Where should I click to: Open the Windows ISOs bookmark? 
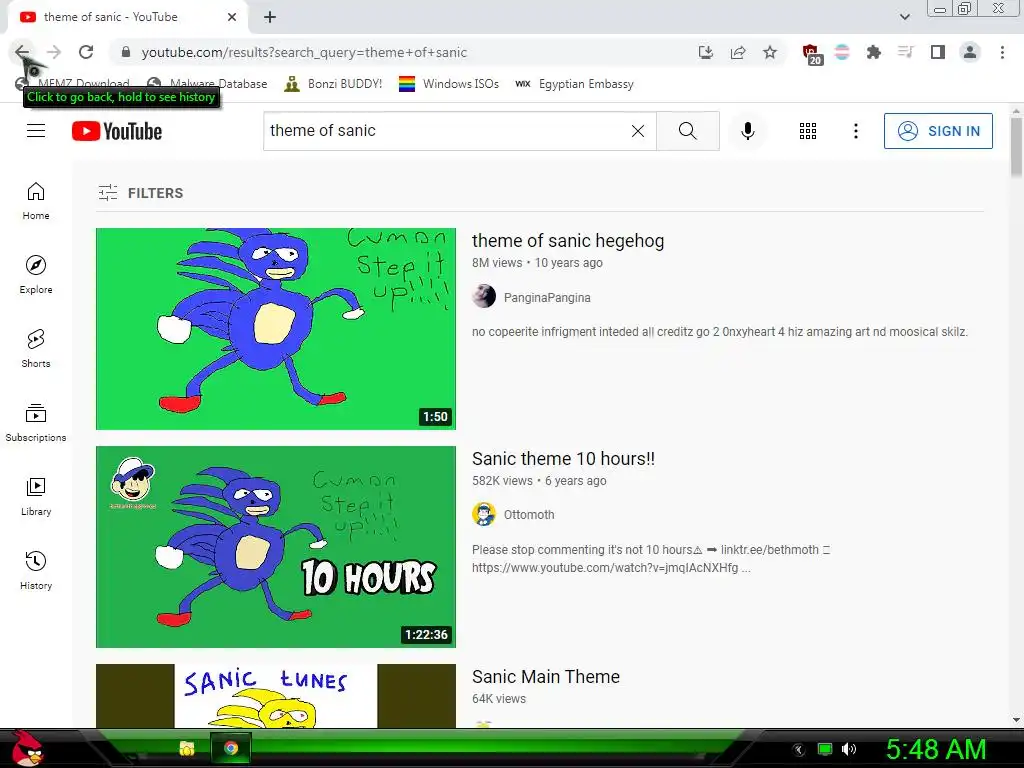point(449,84)
